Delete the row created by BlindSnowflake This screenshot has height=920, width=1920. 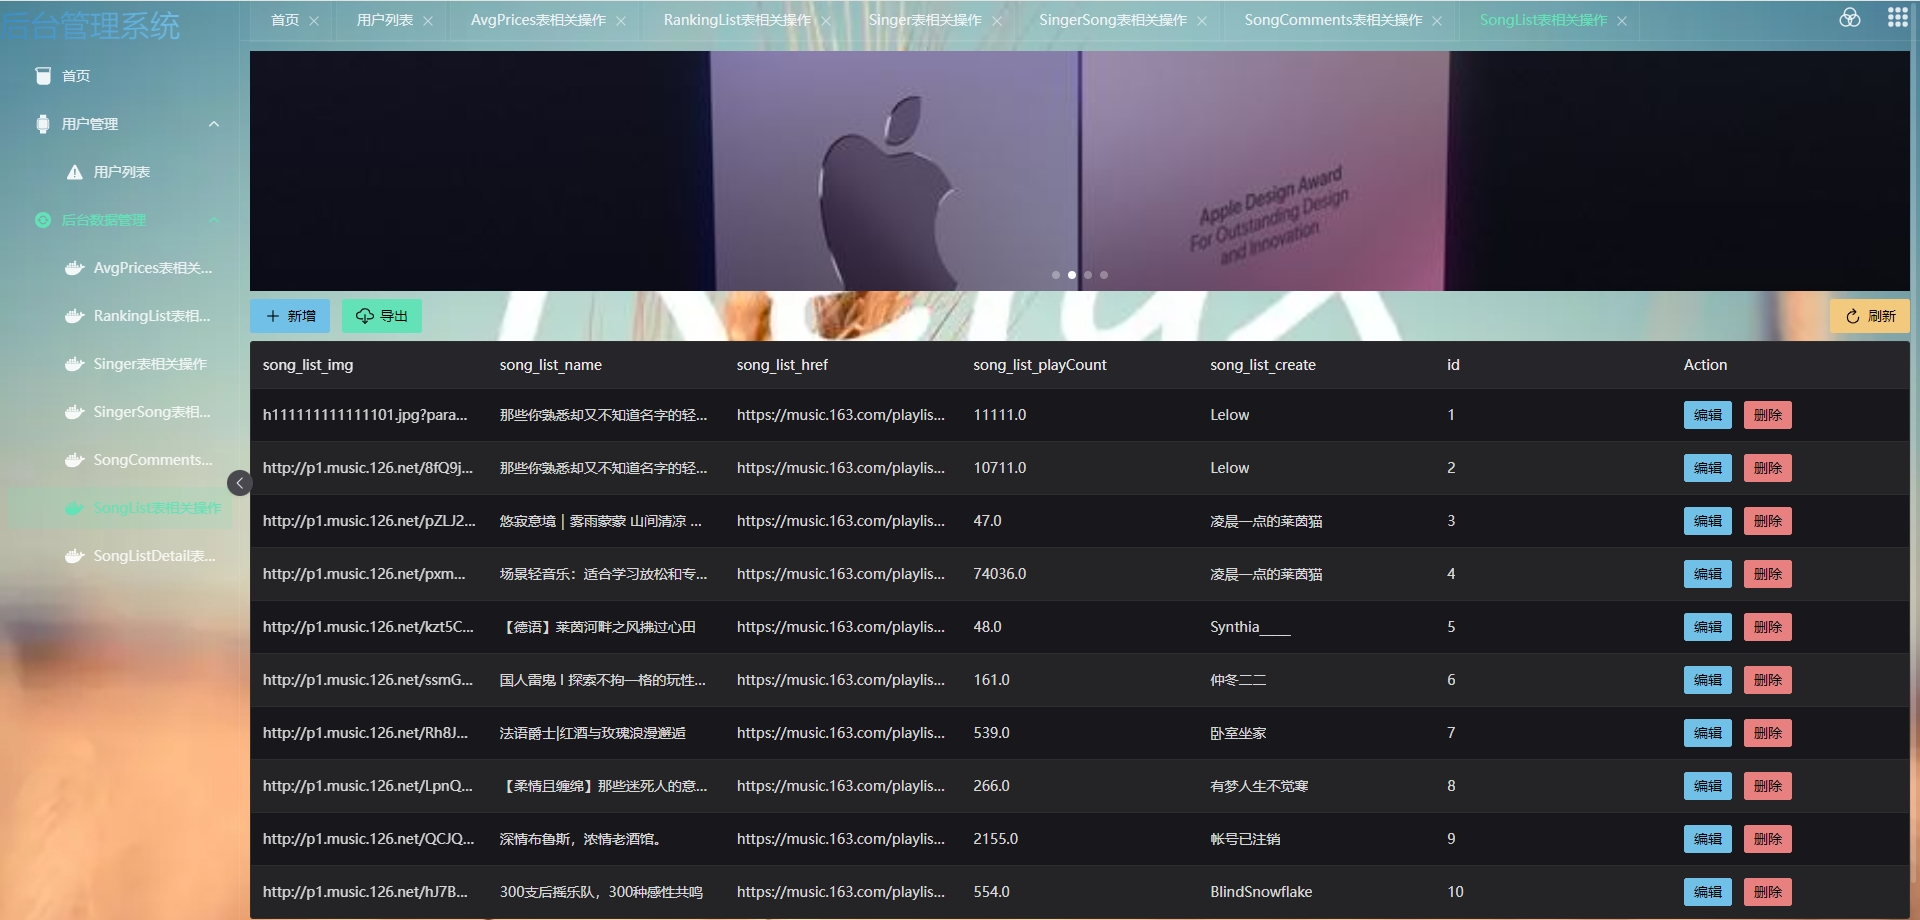pos(1768,892)
